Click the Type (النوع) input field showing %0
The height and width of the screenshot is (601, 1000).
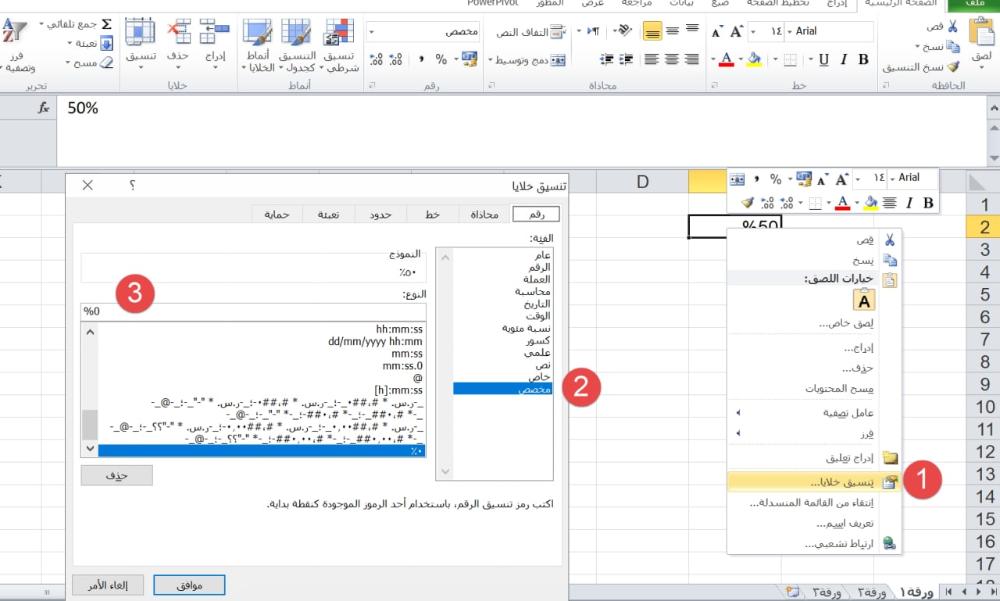[x=253, y=311]
